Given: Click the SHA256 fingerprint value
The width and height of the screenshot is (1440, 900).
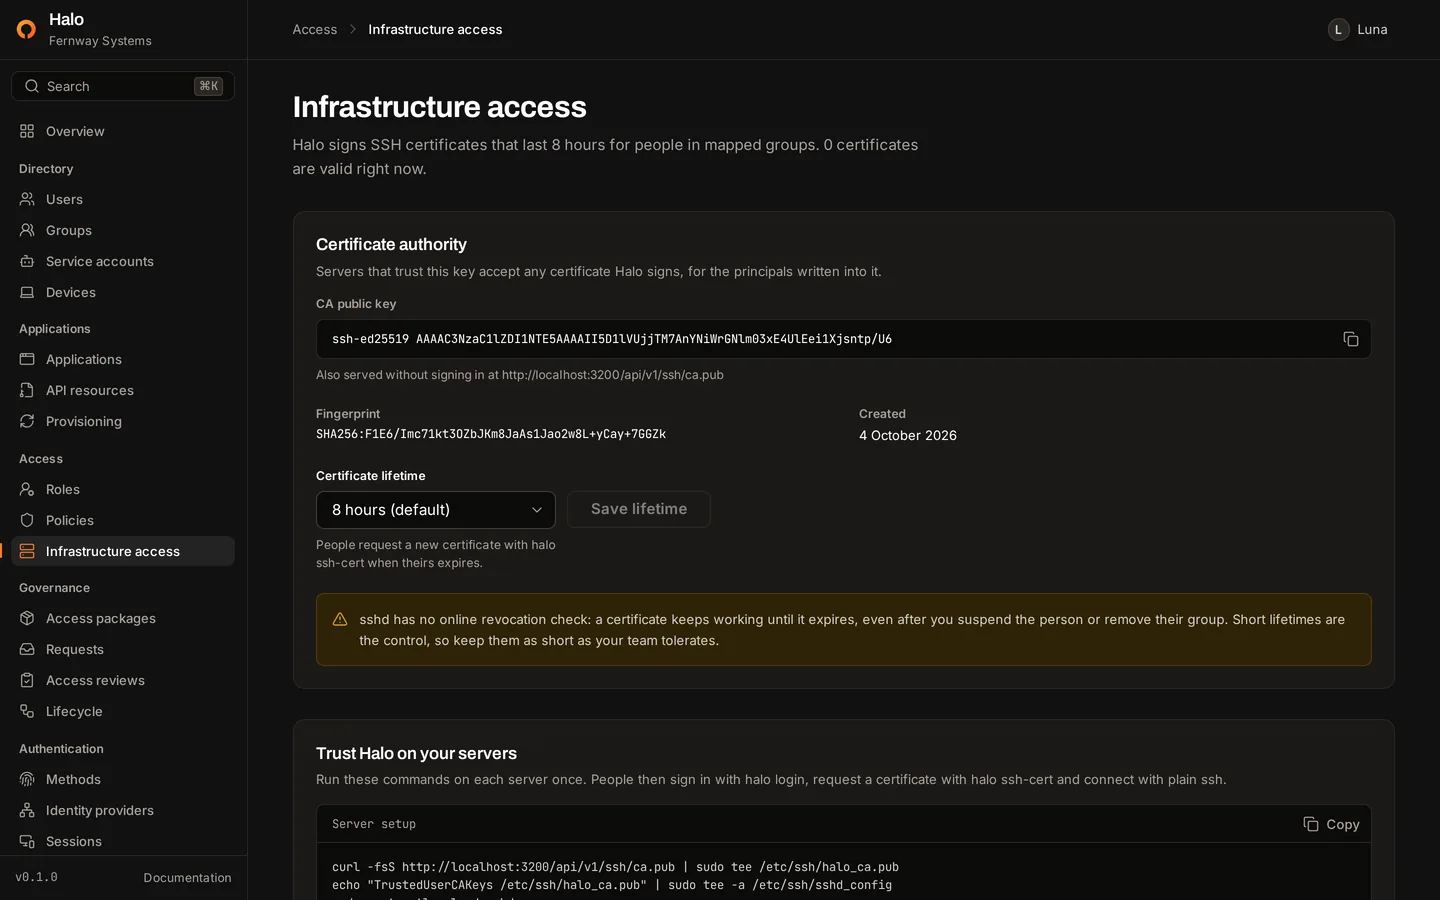Looking at the screenshot, I should [491, 434].
